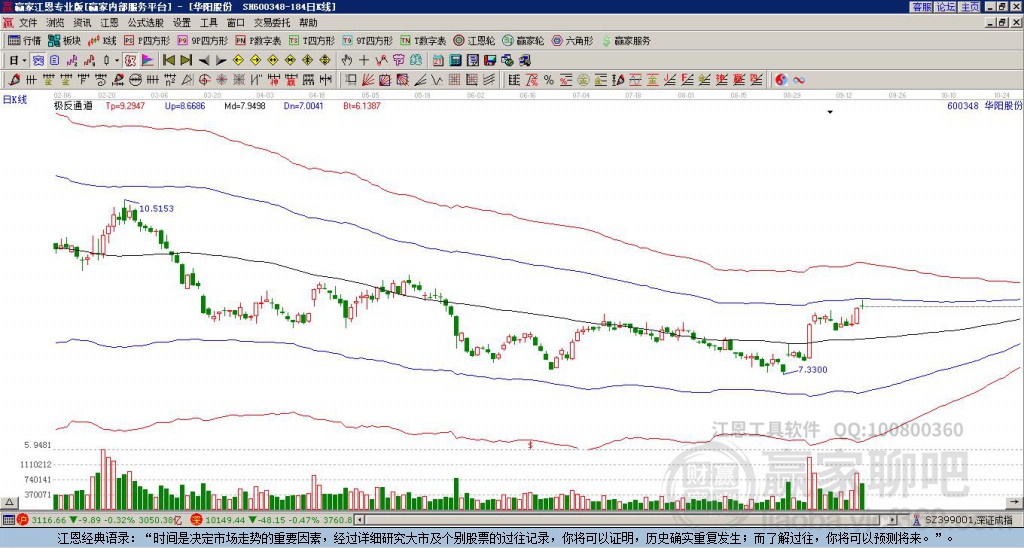Click the Tp=9.2947 channel value

[125, 106]
